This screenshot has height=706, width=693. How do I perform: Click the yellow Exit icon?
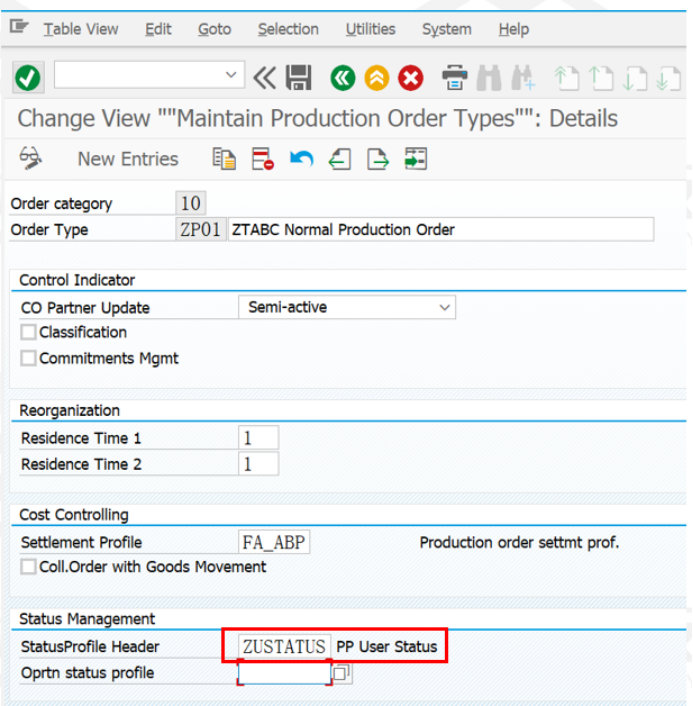(x=376, y=77)
